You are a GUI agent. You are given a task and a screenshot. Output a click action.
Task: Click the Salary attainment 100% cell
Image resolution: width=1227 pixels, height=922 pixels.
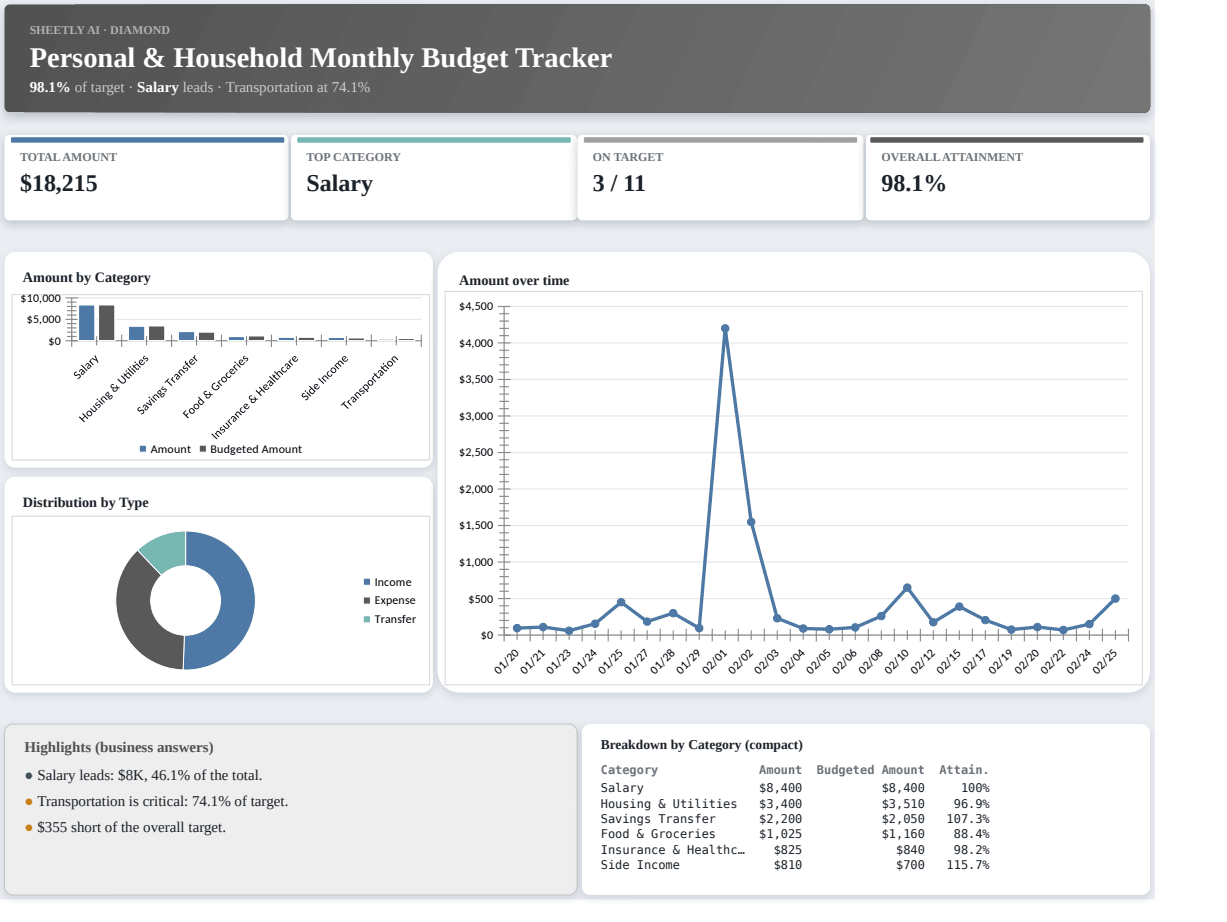pyautogui.click(x=975, y=788)
